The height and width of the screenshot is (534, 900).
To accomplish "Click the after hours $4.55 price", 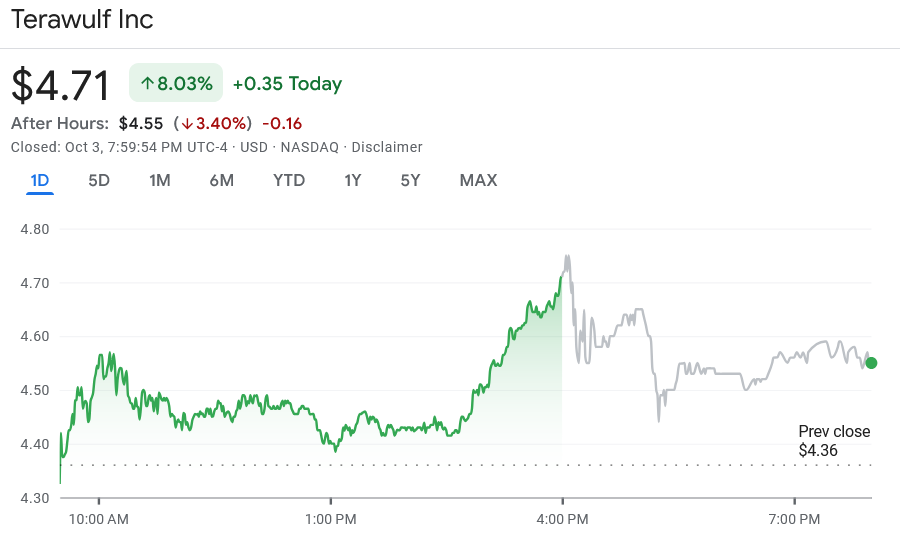I will [140, 124].
